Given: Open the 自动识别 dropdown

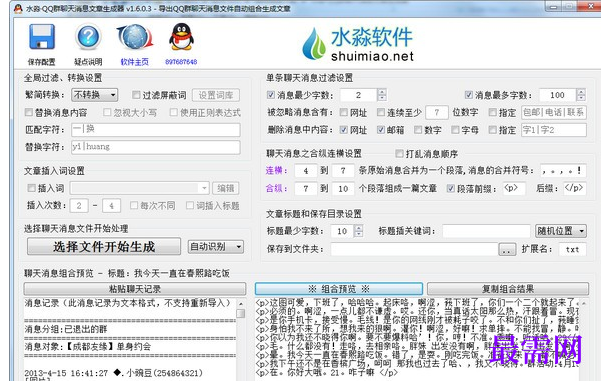Looking at the screenshot, I should pos(215,246).
